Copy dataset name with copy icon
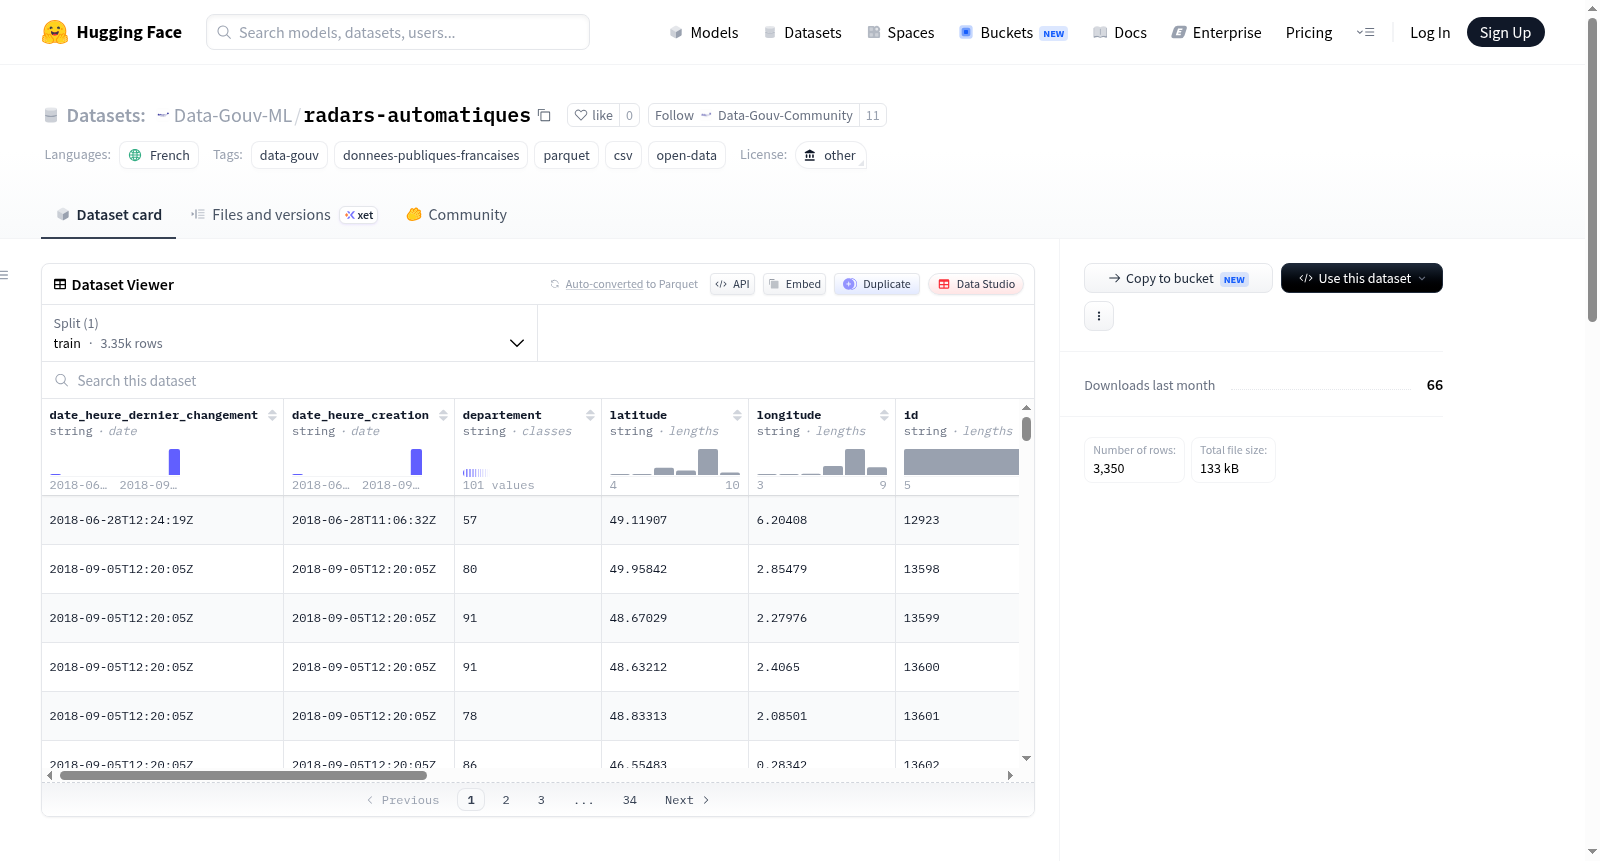This screenshot has height=861, width=1600. point(544,115)
